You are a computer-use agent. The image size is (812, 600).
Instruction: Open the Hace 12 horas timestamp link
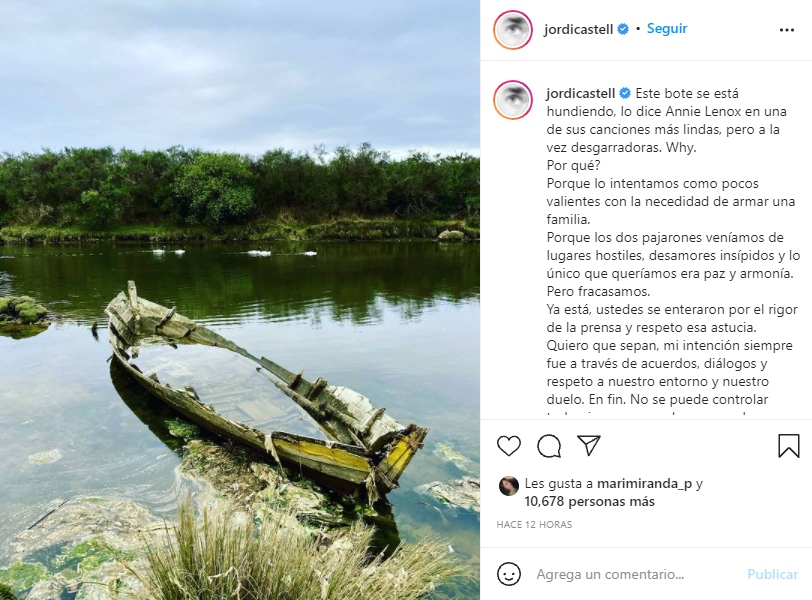tap(534, 524)
